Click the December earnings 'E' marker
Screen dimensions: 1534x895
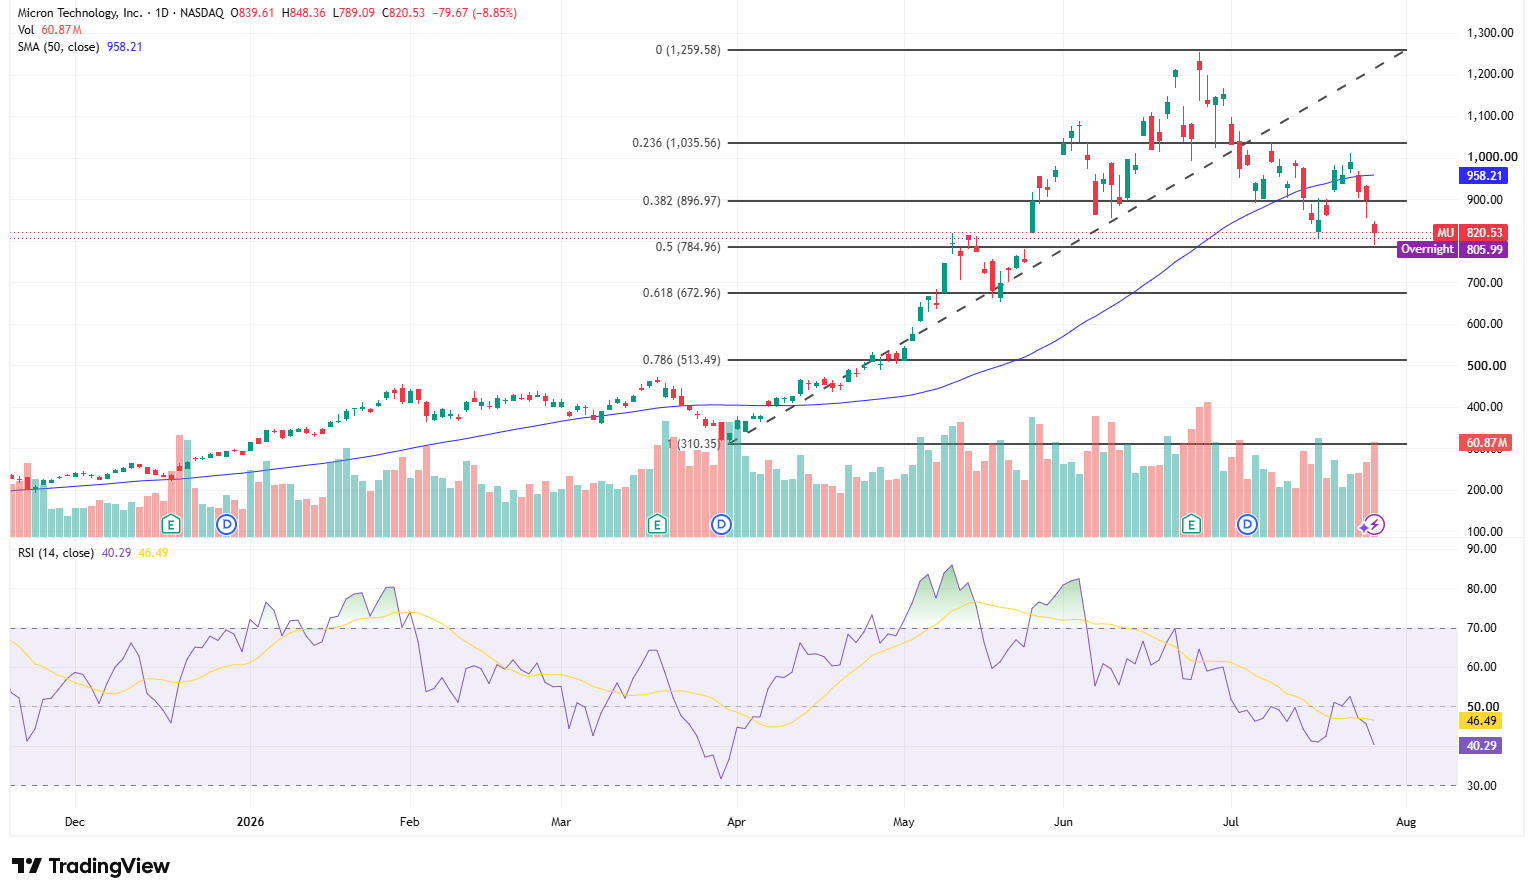click(x=171, y=524)
